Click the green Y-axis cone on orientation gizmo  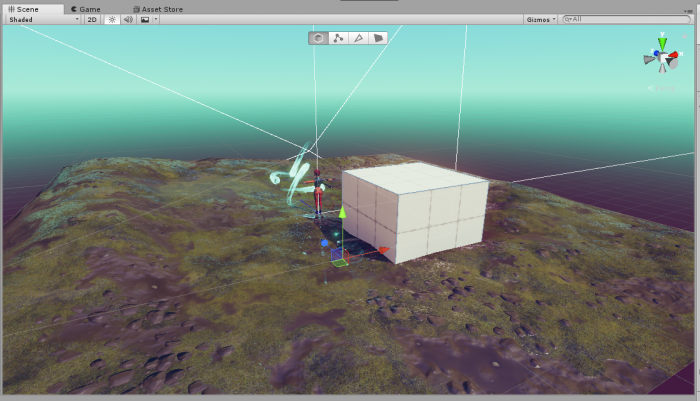661,42
